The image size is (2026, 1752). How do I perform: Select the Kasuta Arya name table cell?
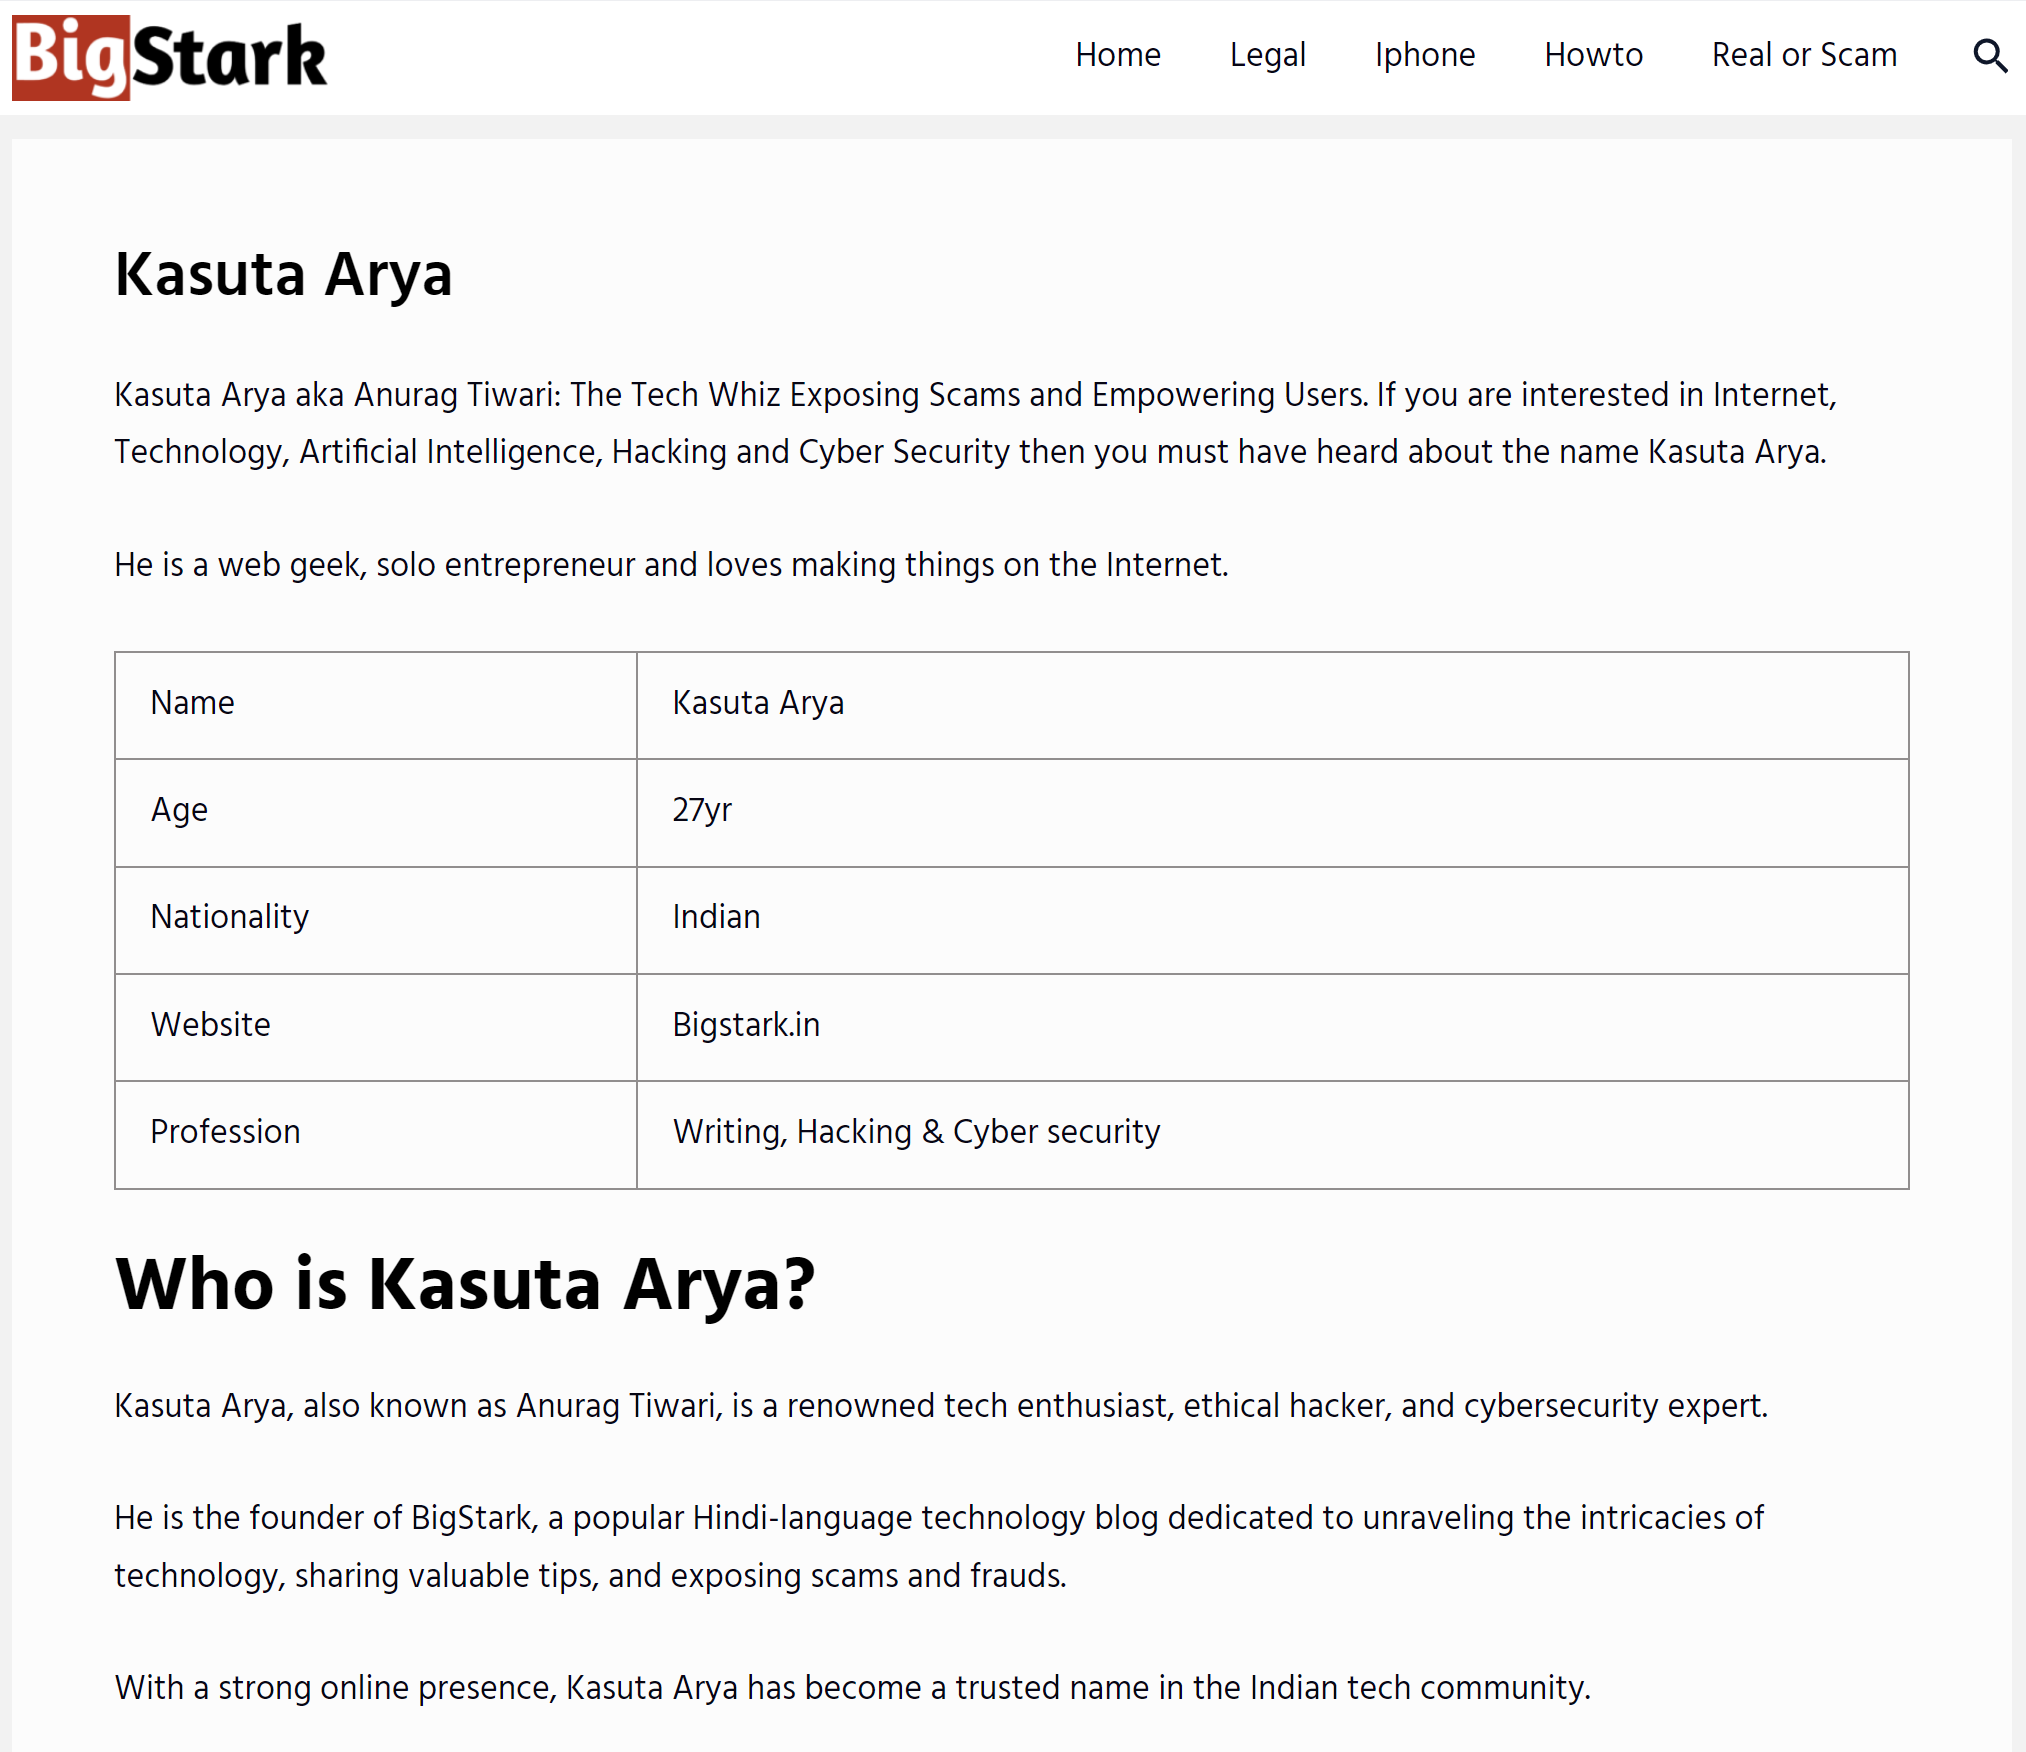tap(1272, 705)
